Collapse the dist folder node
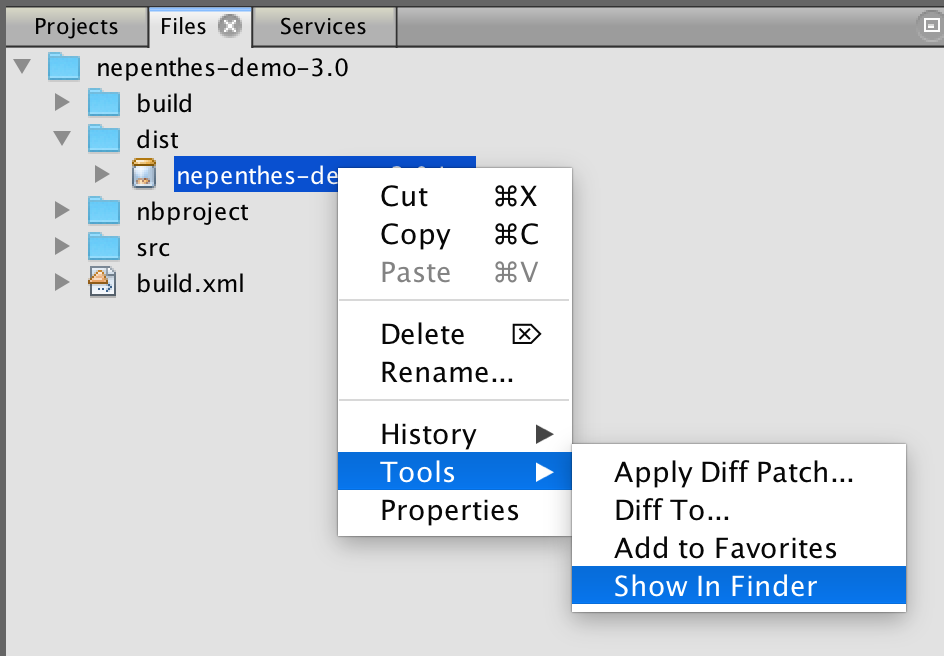This screenshot has width=944, height=656. 62,138
